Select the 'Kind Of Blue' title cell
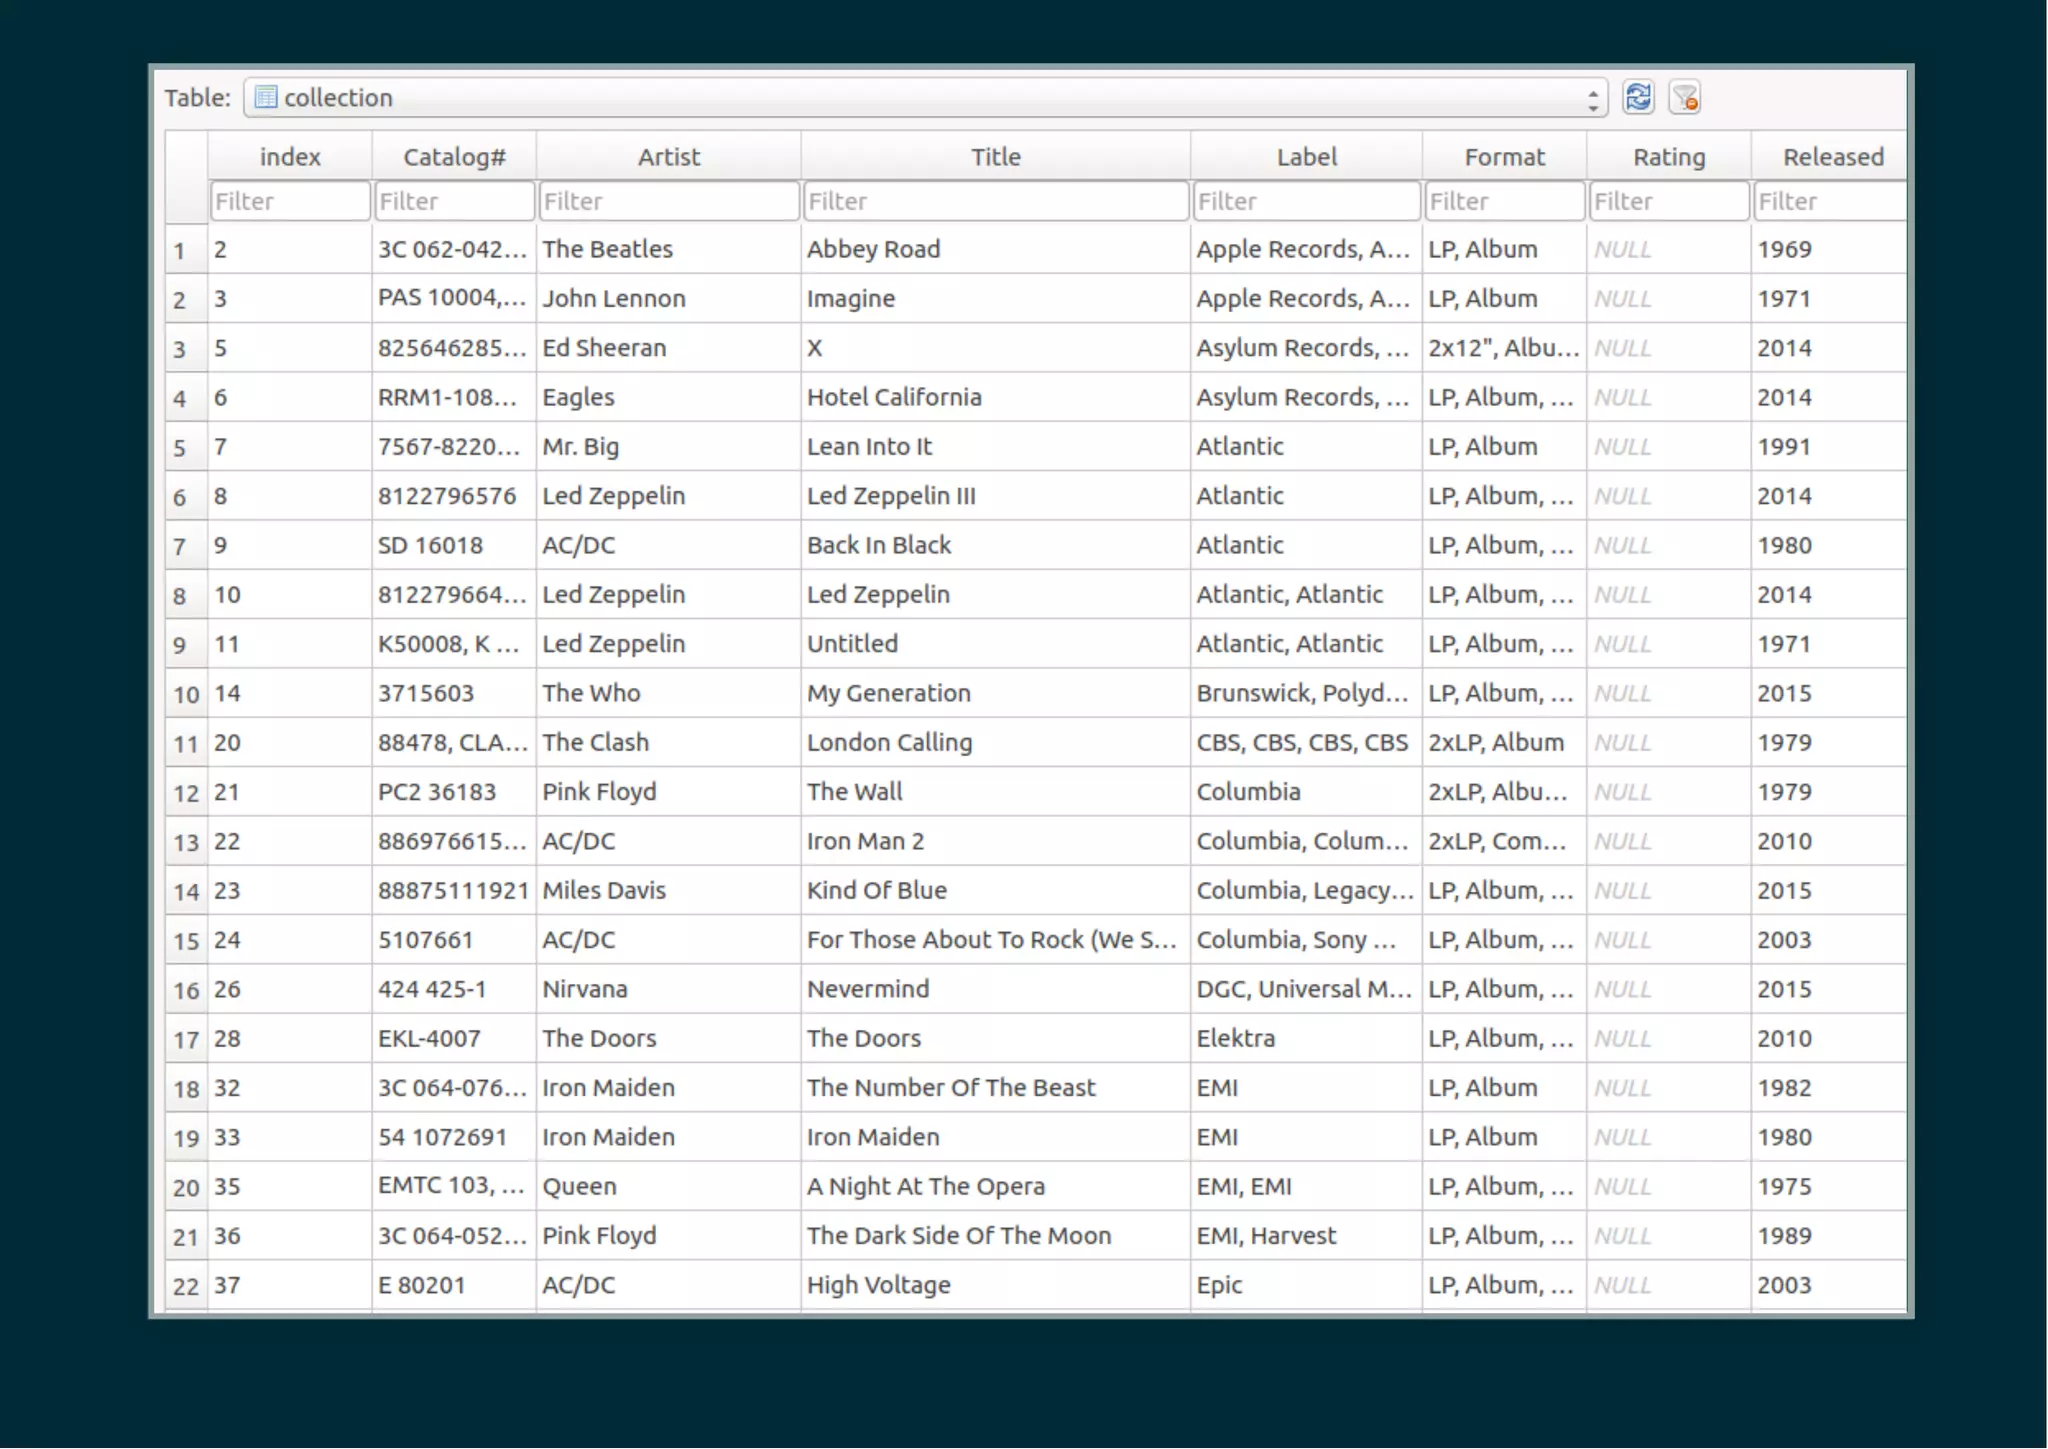The image size is (2048, 1449). coord(996,890)
